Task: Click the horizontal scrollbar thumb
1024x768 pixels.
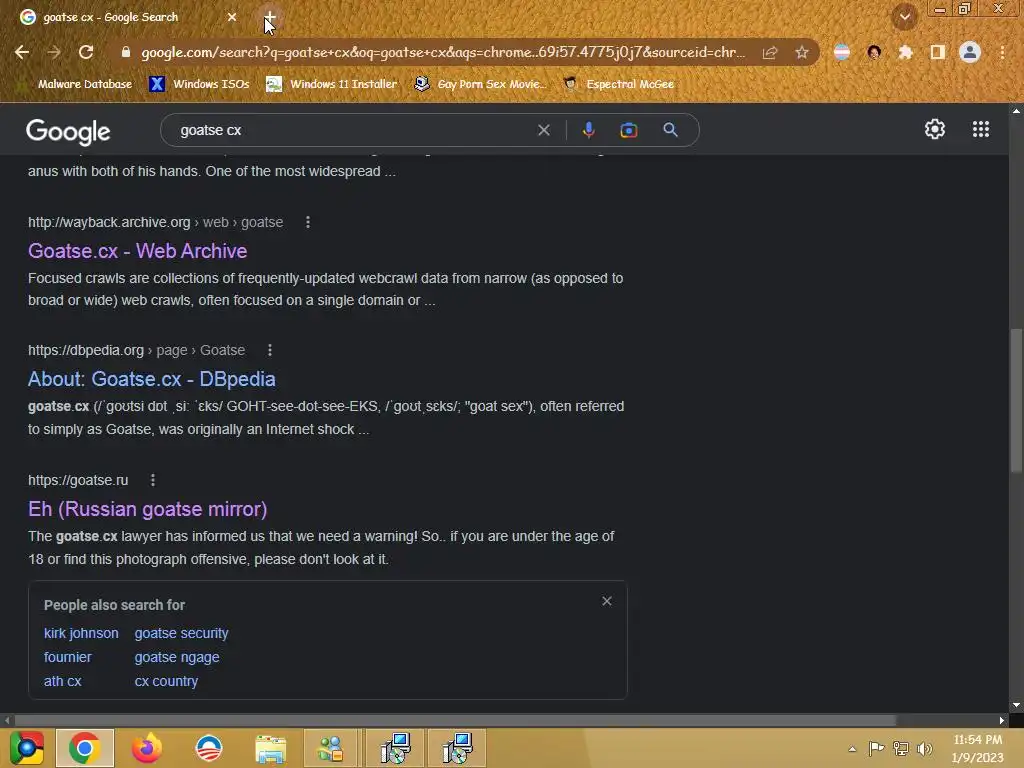Action: tap(455, 720)
